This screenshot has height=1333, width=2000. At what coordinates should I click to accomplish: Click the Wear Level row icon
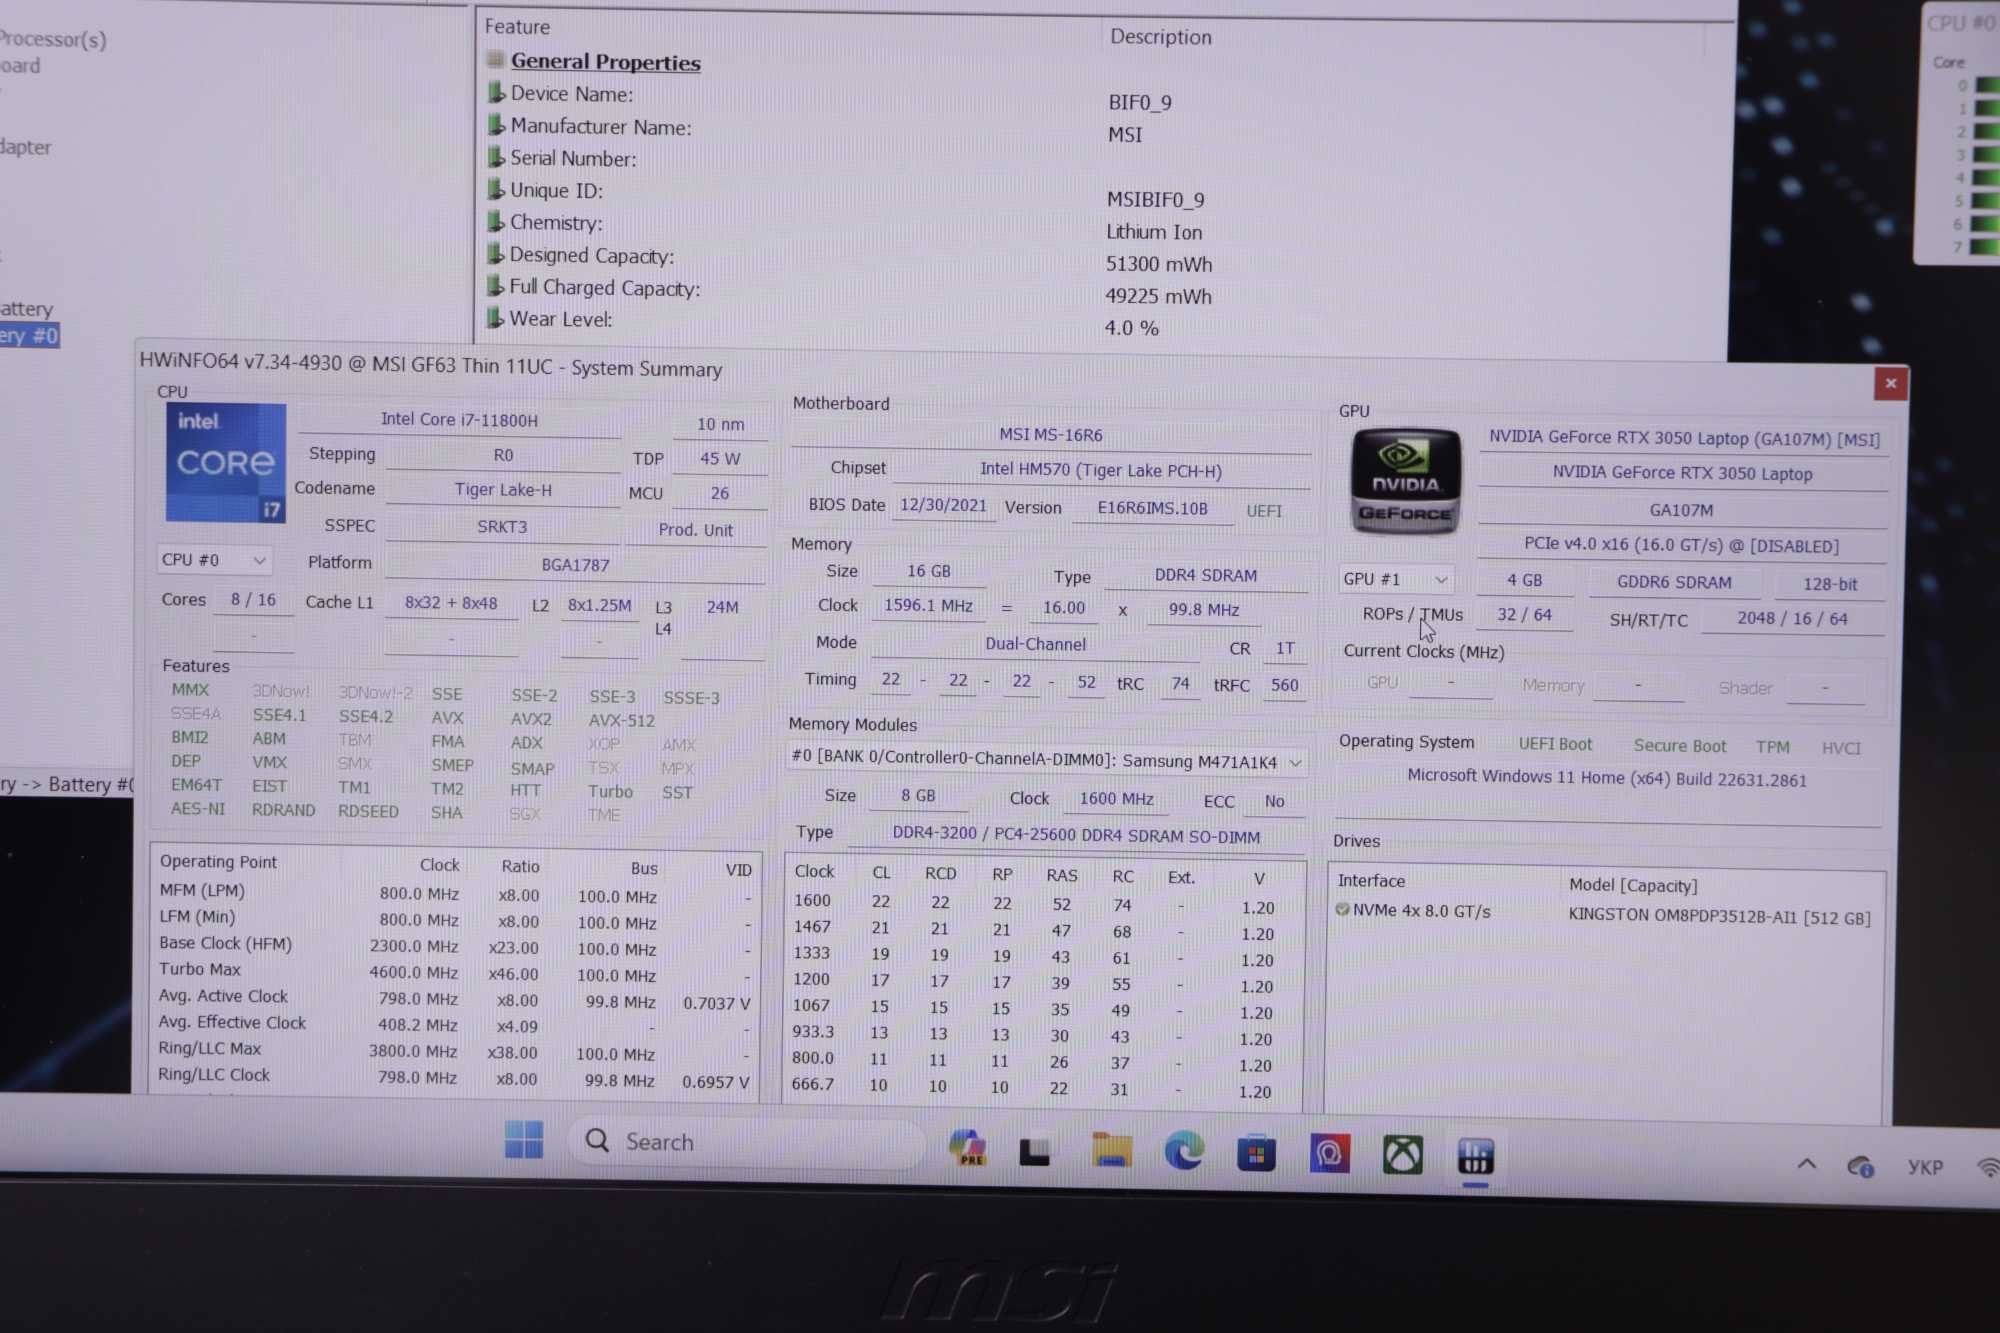[494, 318]
